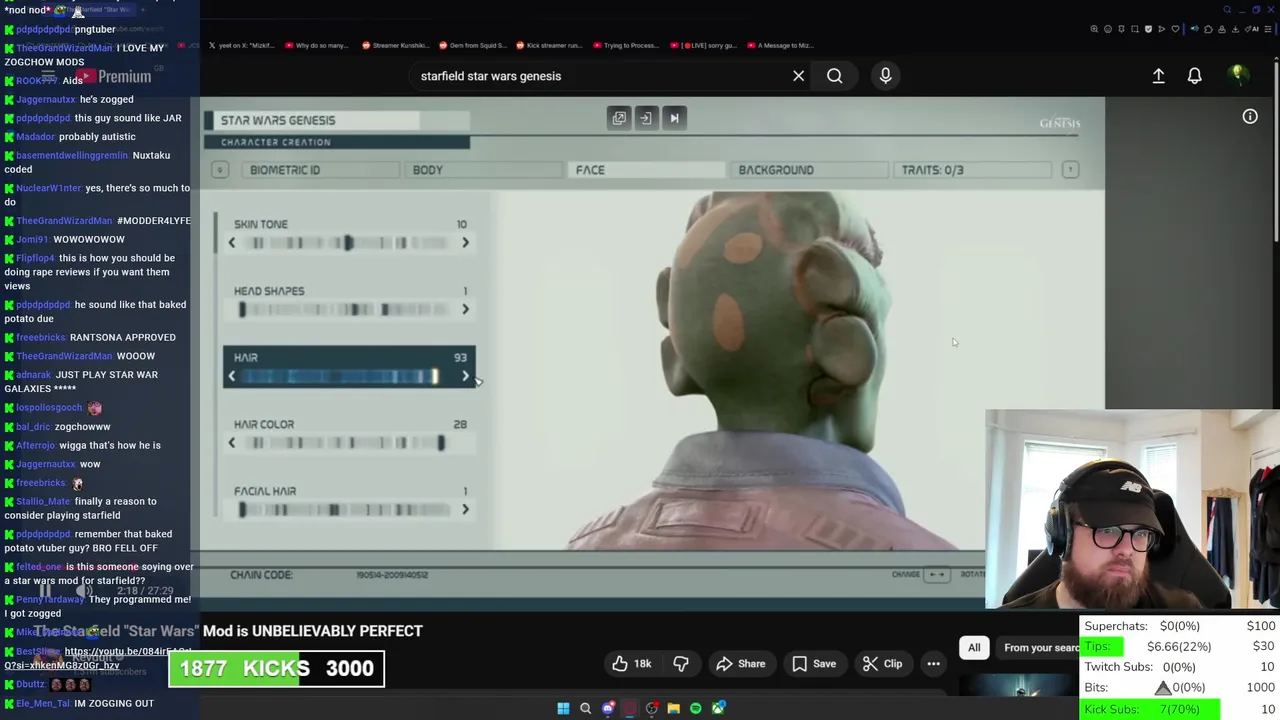Increase Hair style with right arrow
The width and height of the screenshot is (1280, 720).
point(465,376)
